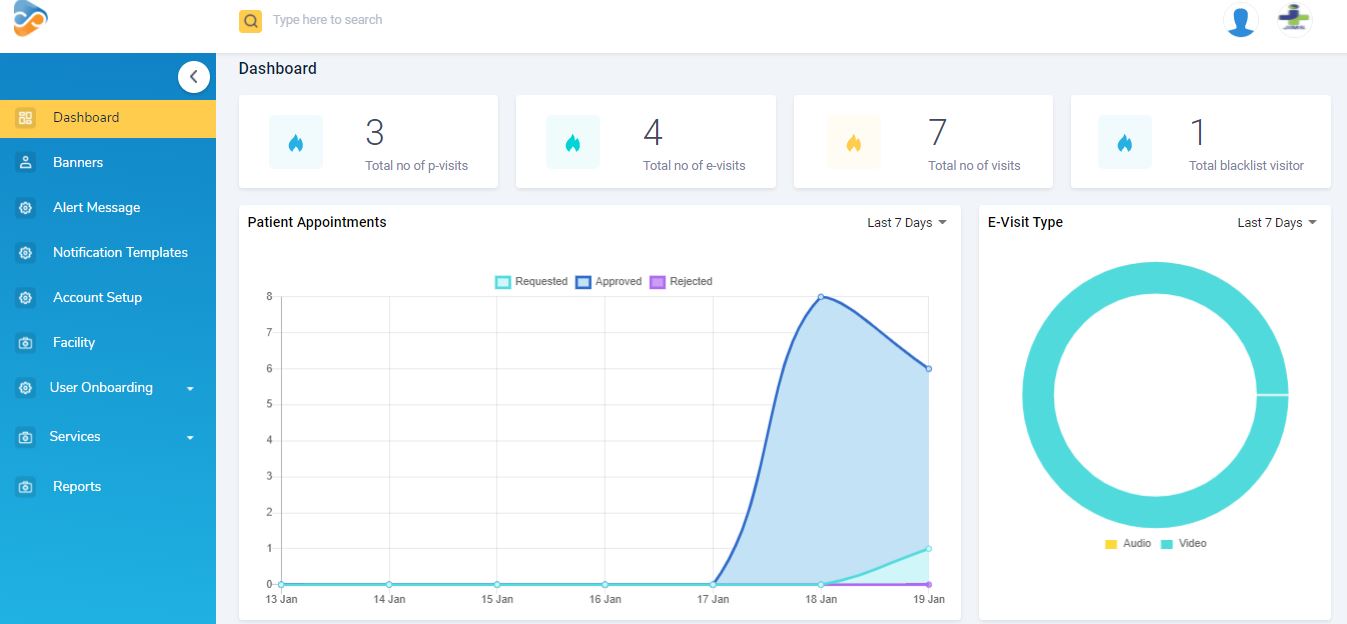This screenshot has height=624, width=1347.
Task: Collapse the sidebar with the arrow button
Action: point(193,77)
